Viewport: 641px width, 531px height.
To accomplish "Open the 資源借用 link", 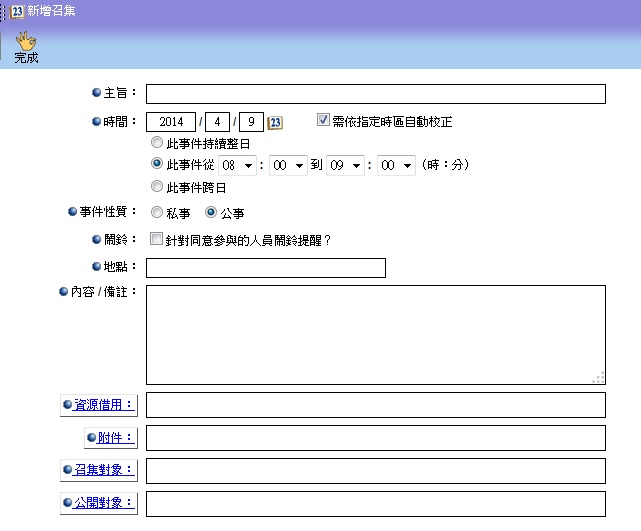I will [104, 405].
